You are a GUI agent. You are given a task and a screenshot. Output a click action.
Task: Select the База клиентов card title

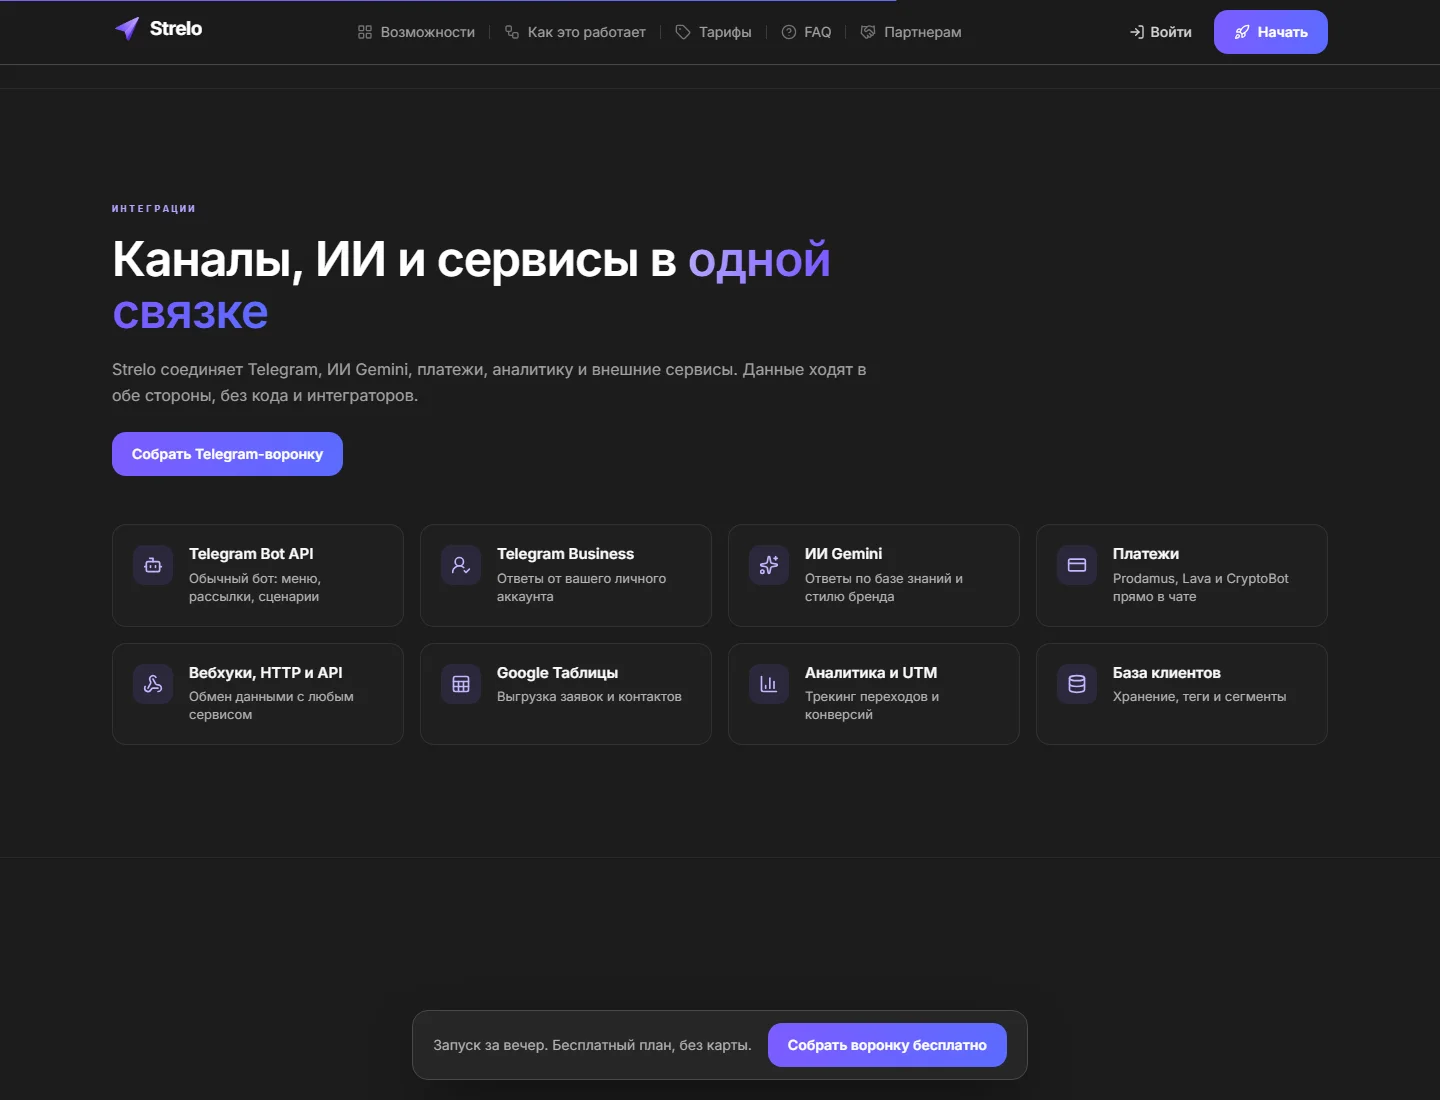[x=1167, y=673]
